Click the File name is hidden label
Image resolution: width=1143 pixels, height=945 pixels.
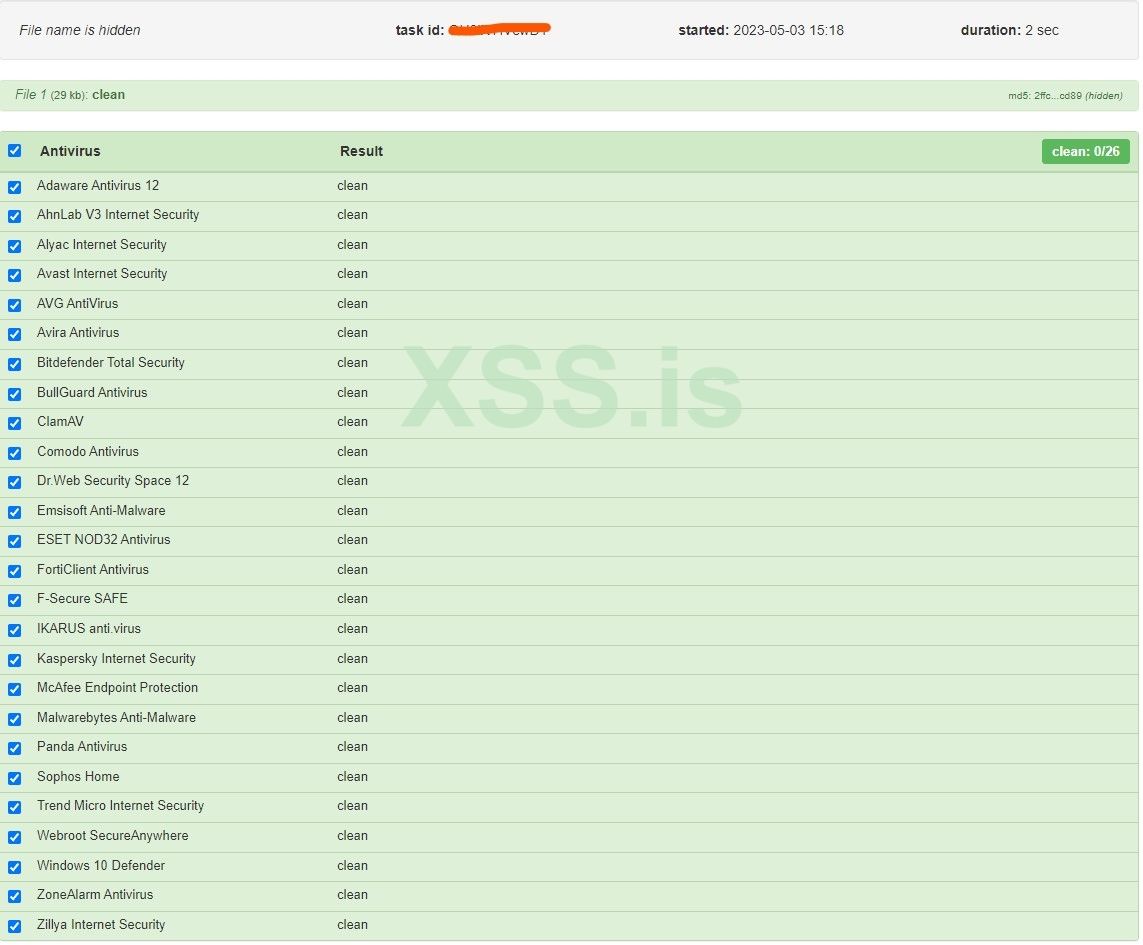[x=79, y=30]
